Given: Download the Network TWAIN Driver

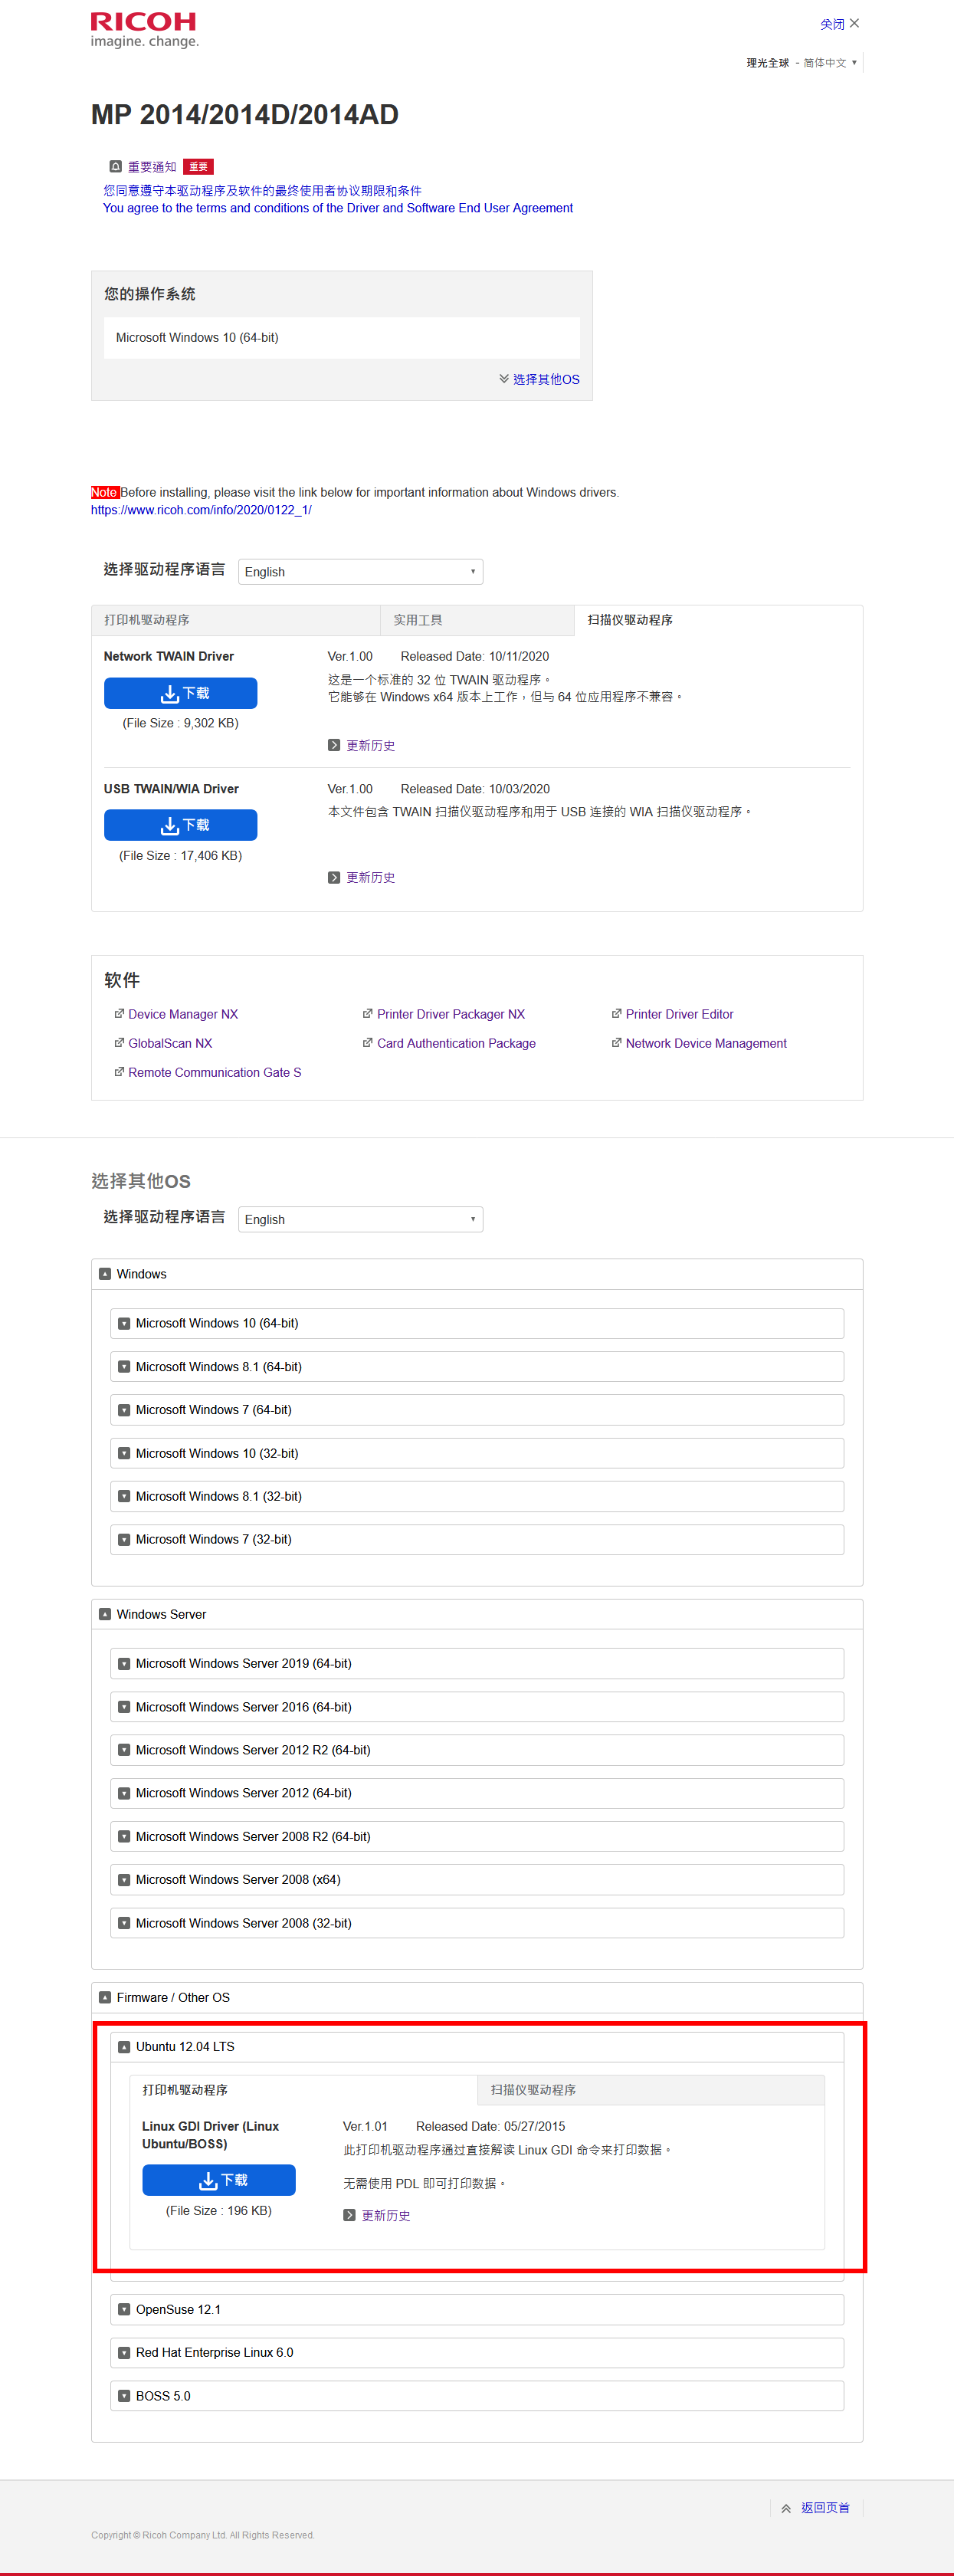Looking at the screenshot, I should tap(181, 693).
